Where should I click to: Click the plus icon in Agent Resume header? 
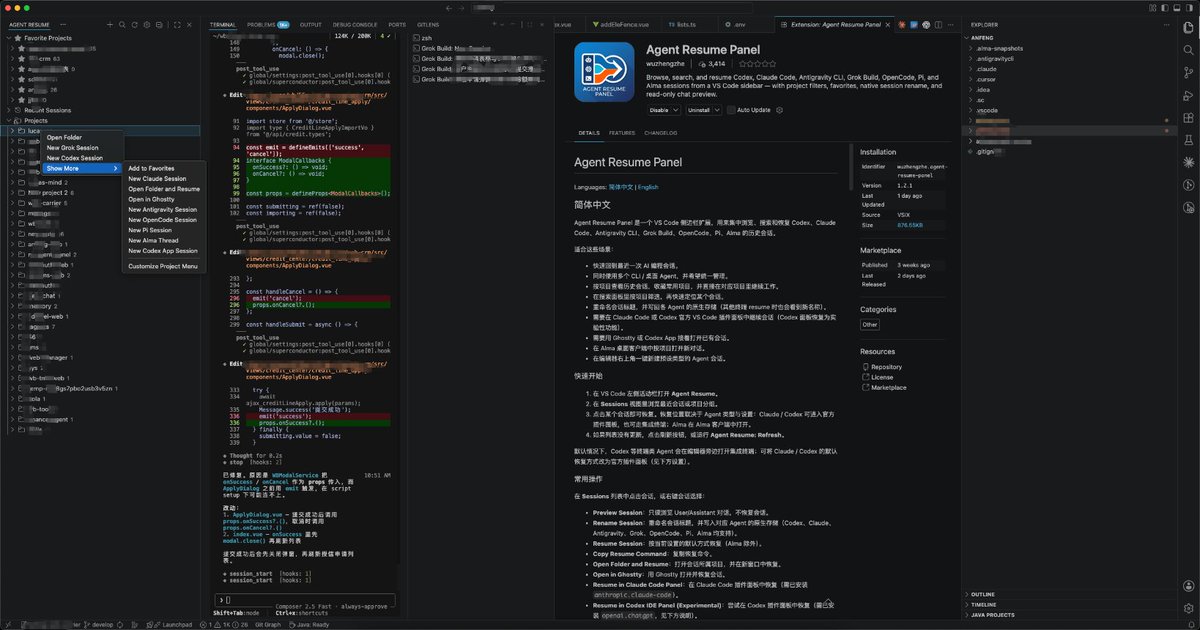coord(110,25)
